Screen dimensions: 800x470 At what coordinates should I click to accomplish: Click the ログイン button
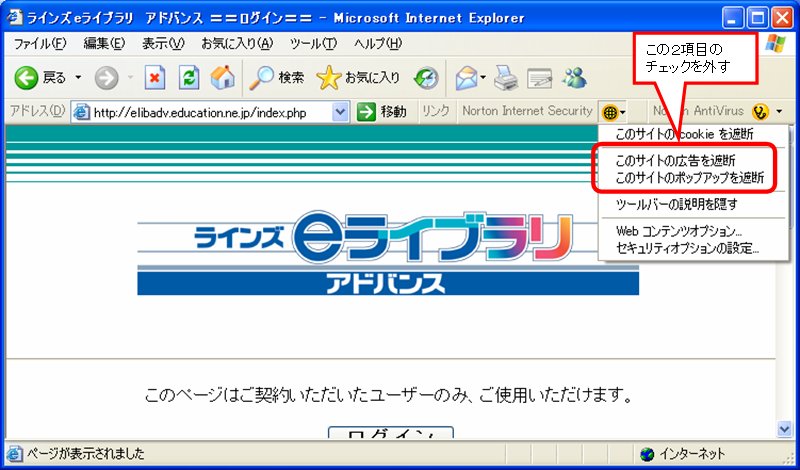coord(390,433)
